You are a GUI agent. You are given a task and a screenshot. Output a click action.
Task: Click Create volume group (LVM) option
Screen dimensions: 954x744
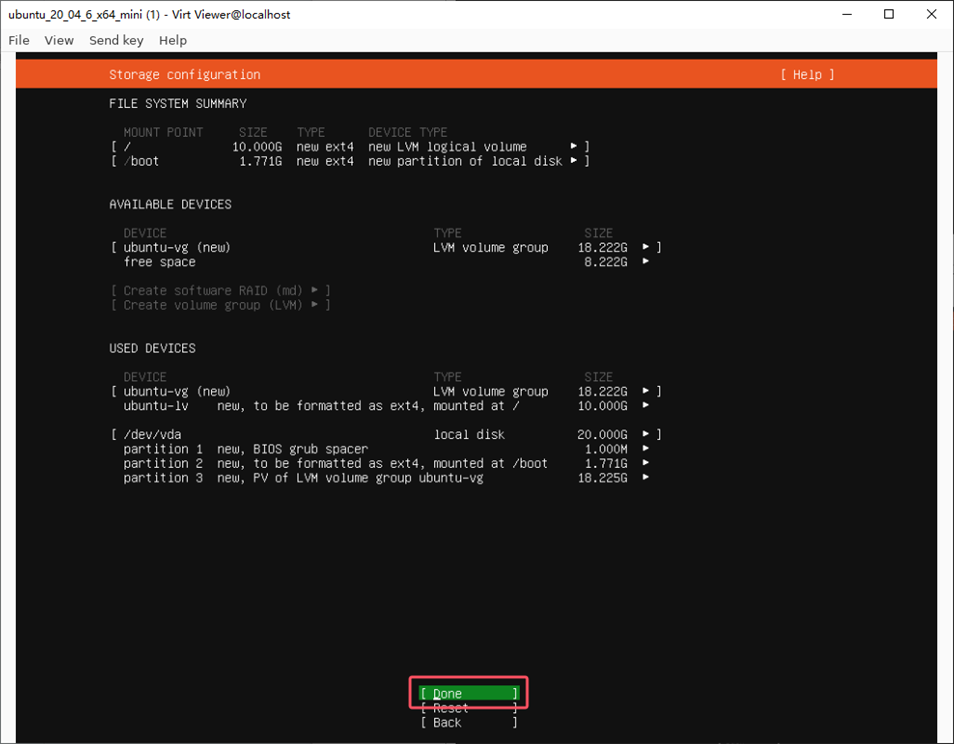(221, 305)
